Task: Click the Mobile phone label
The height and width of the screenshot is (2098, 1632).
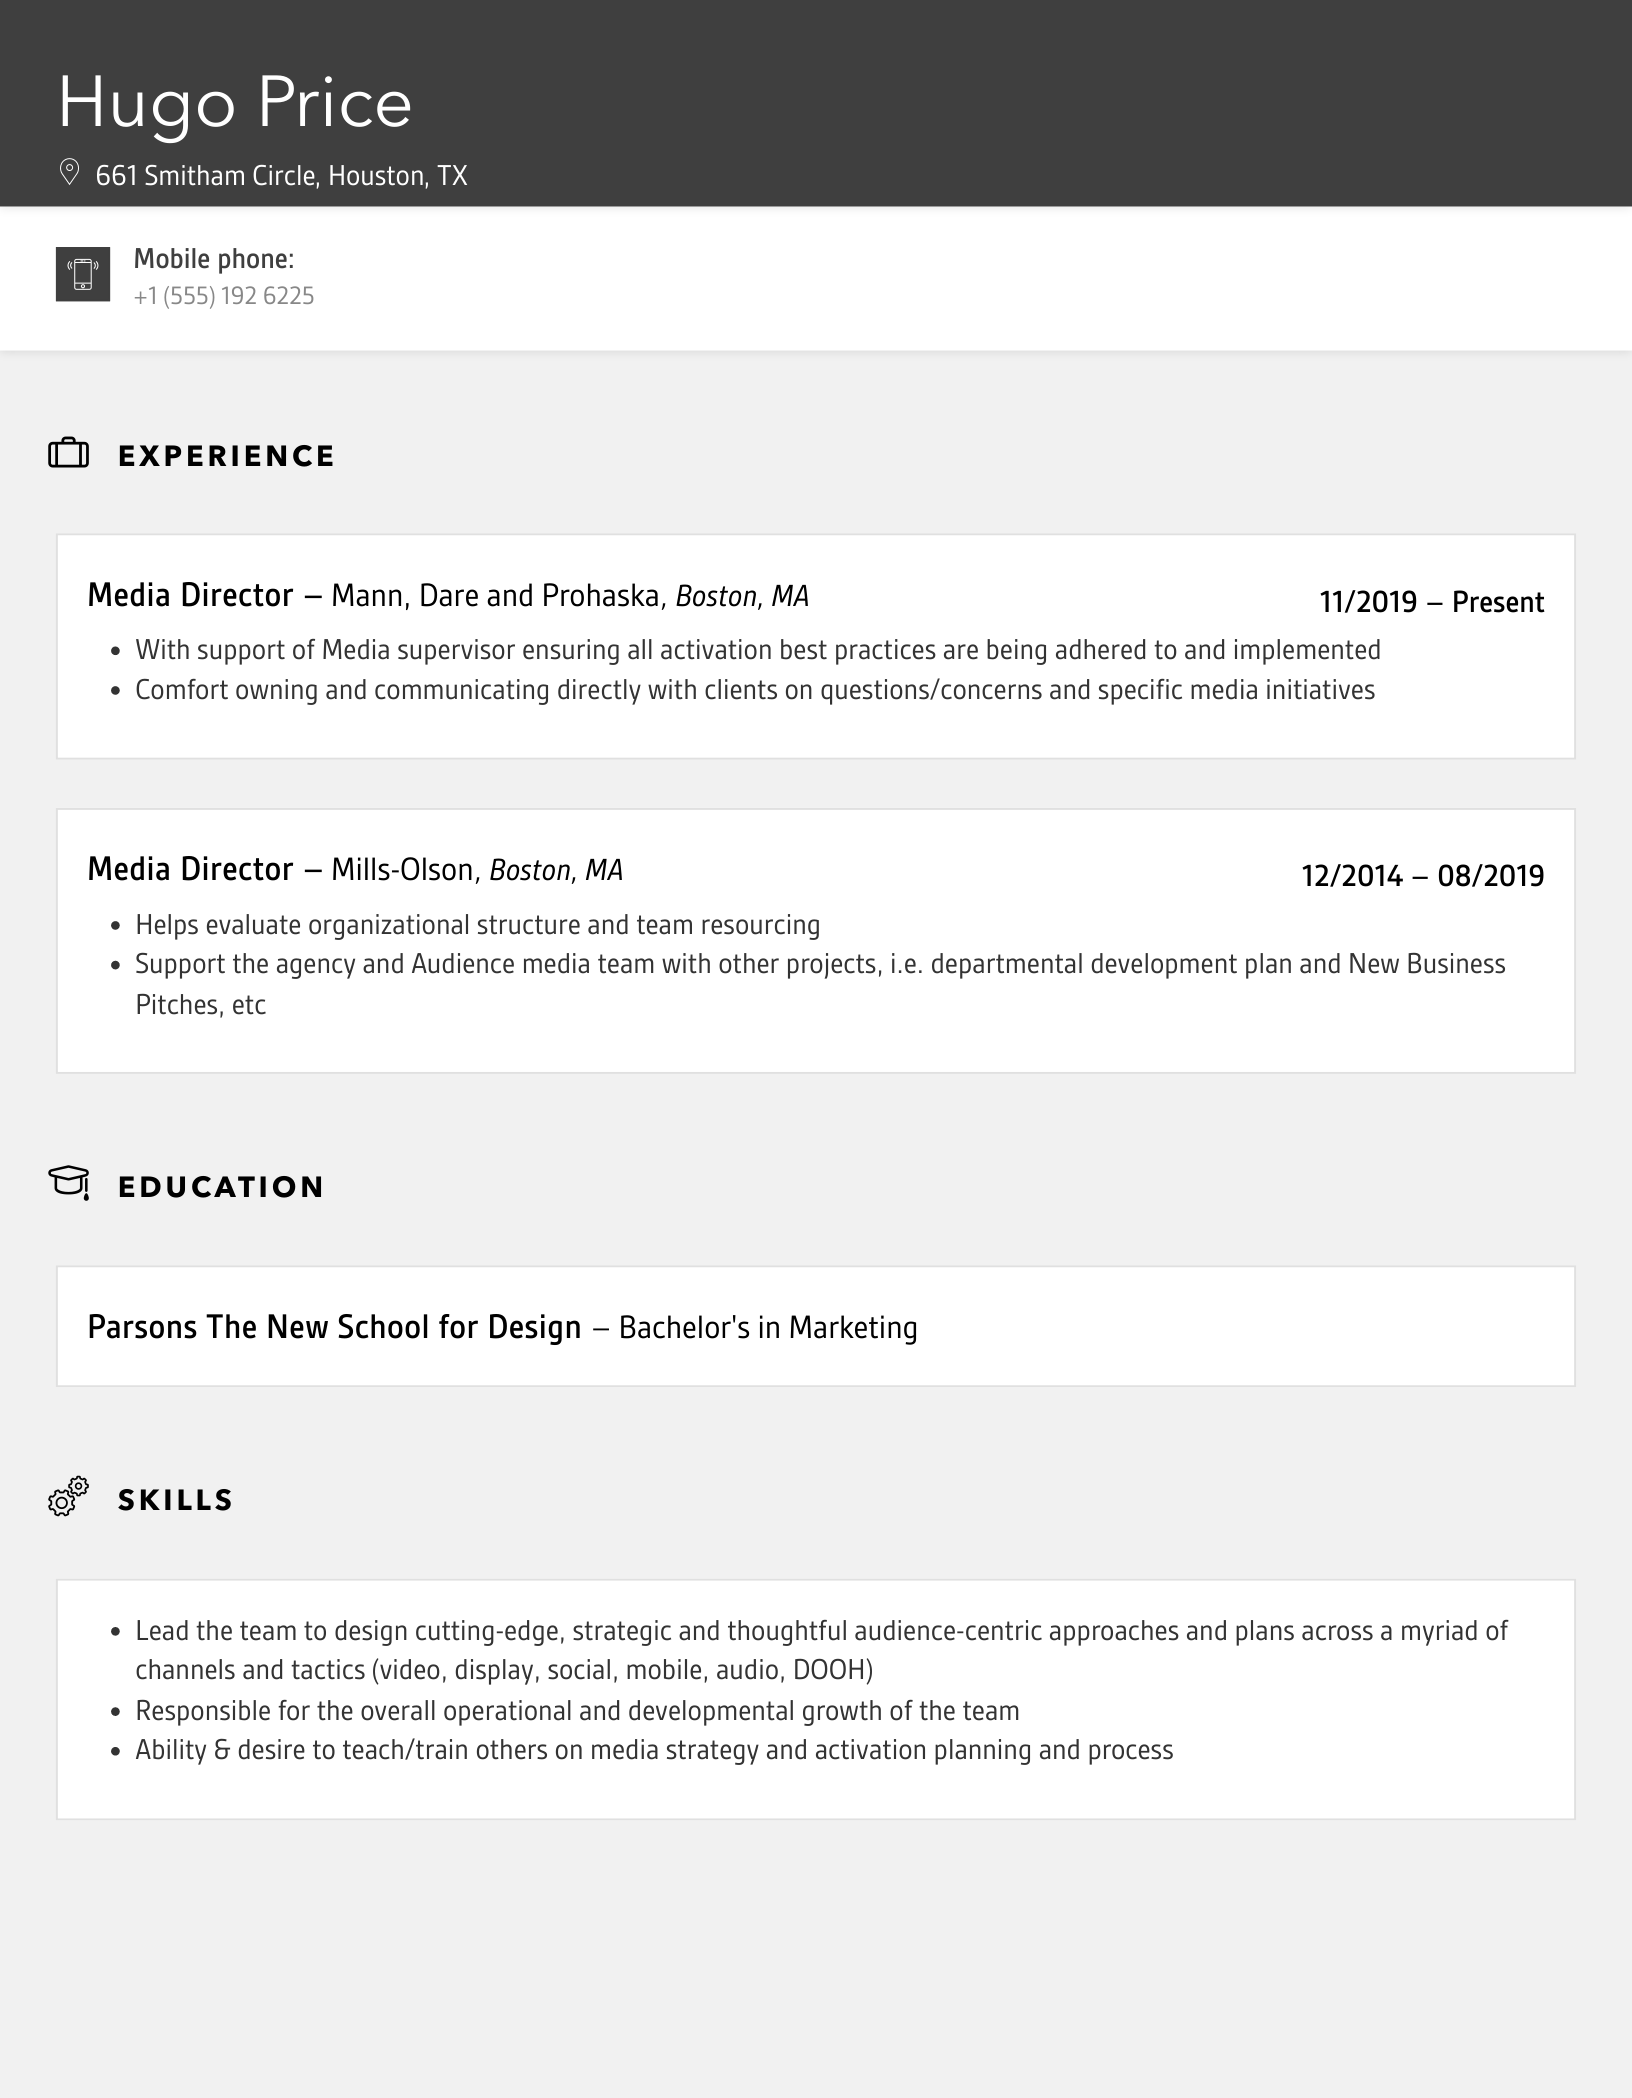Action: coord(214,259)
